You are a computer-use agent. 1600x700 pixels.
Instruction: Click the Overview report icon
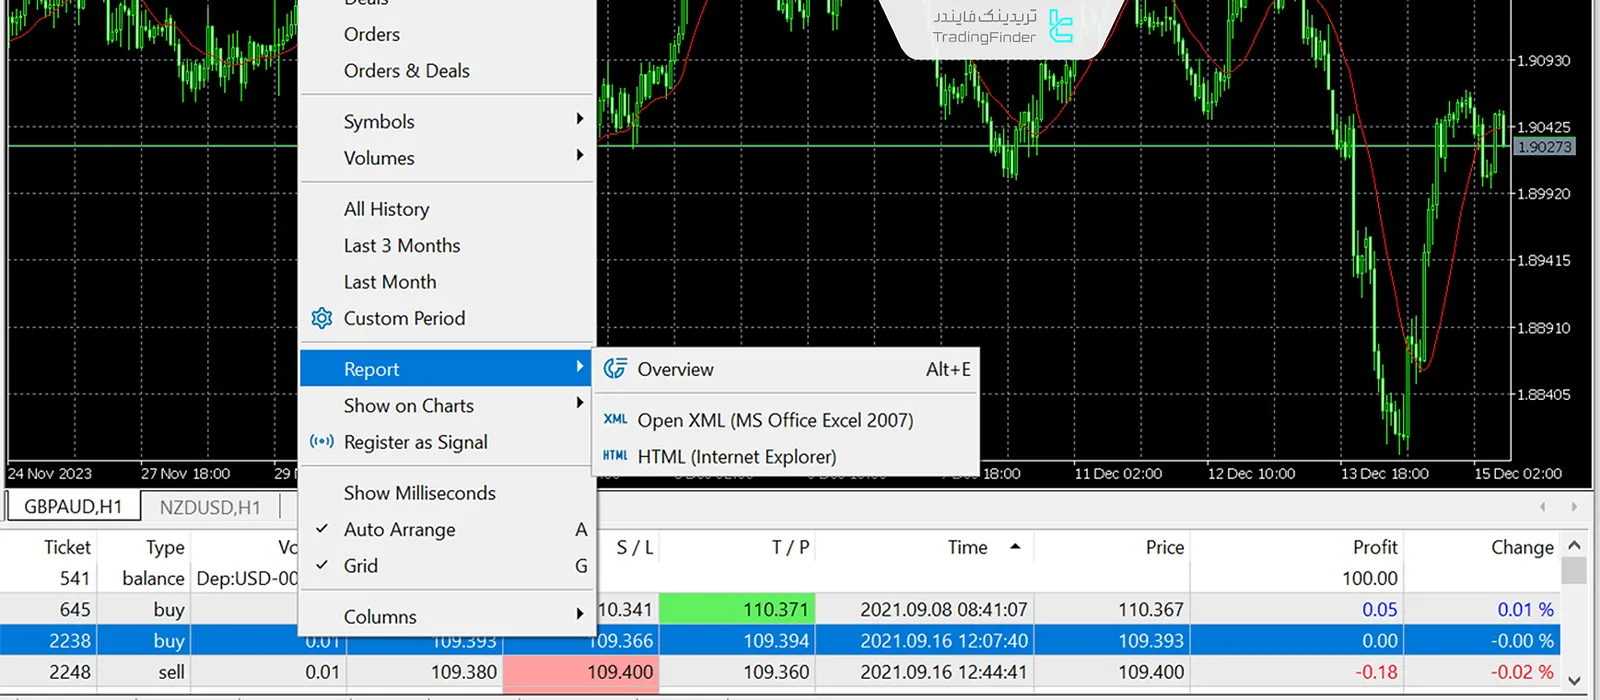coord(615,369)
